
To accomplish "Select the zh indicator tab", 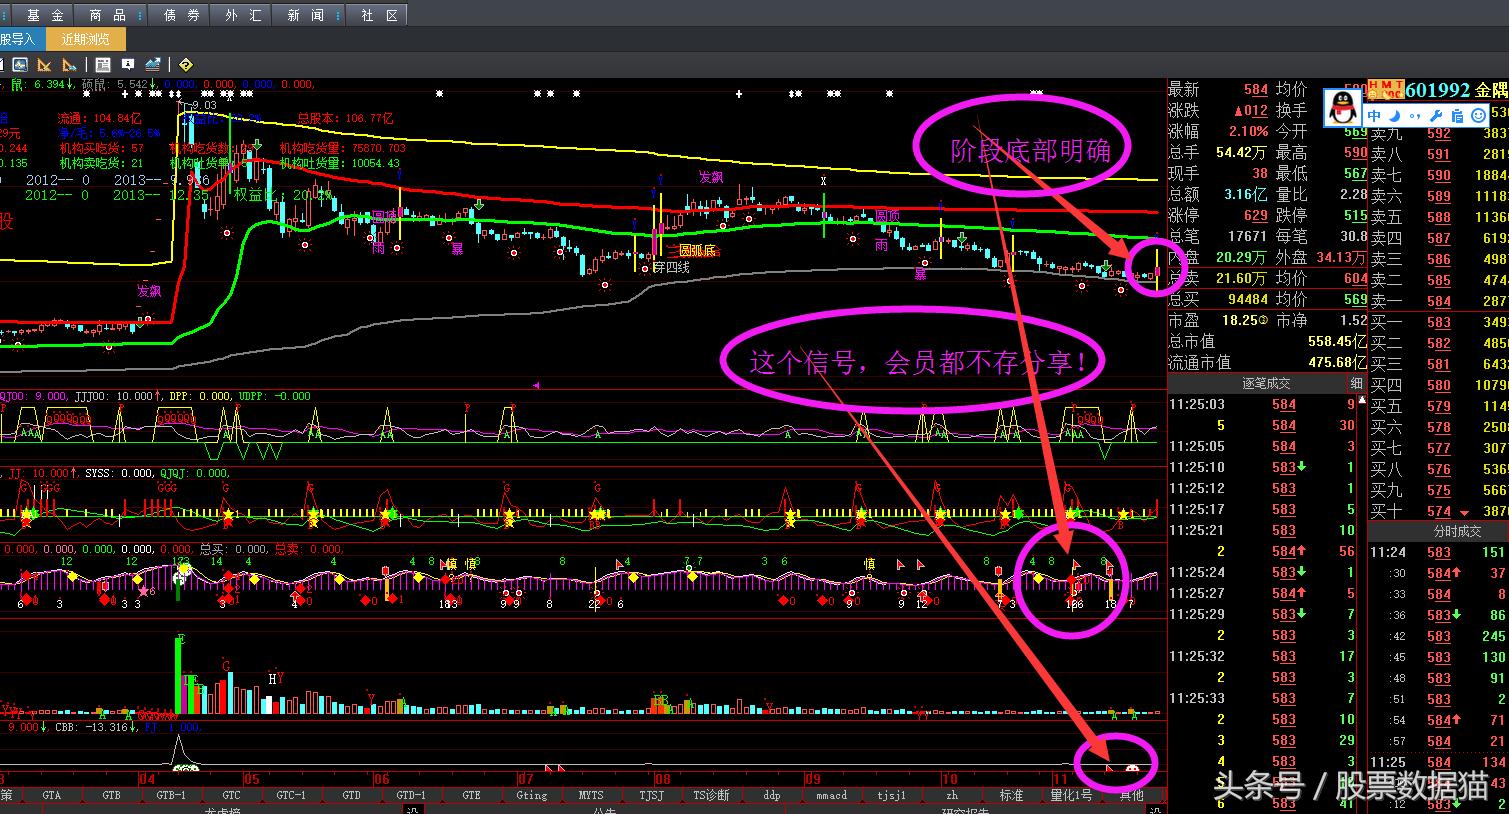I will [x=951, y=795].
